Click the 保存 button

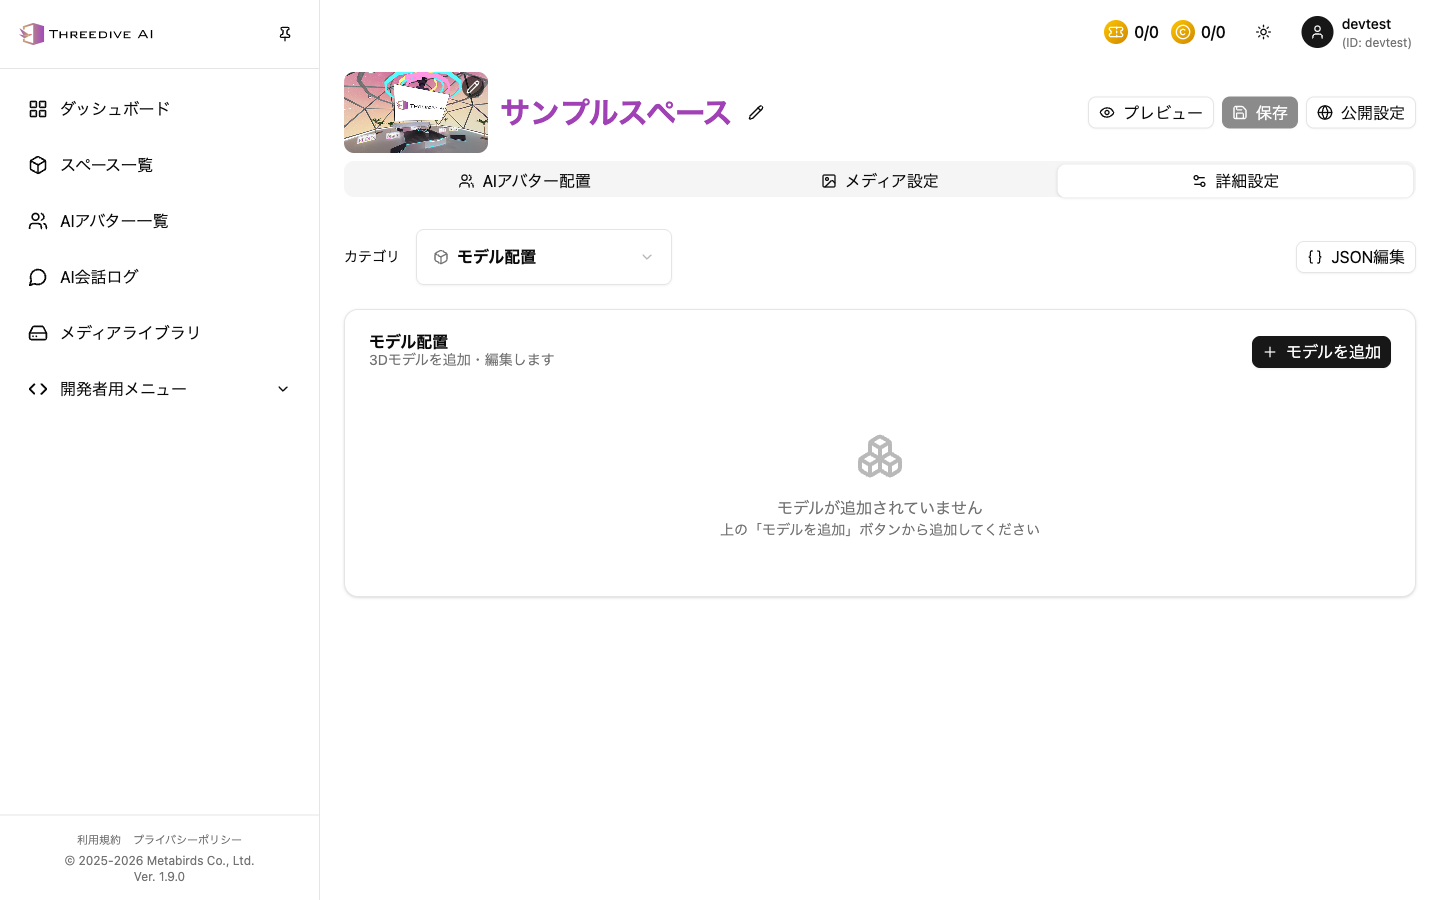(x=1260, y=113)
